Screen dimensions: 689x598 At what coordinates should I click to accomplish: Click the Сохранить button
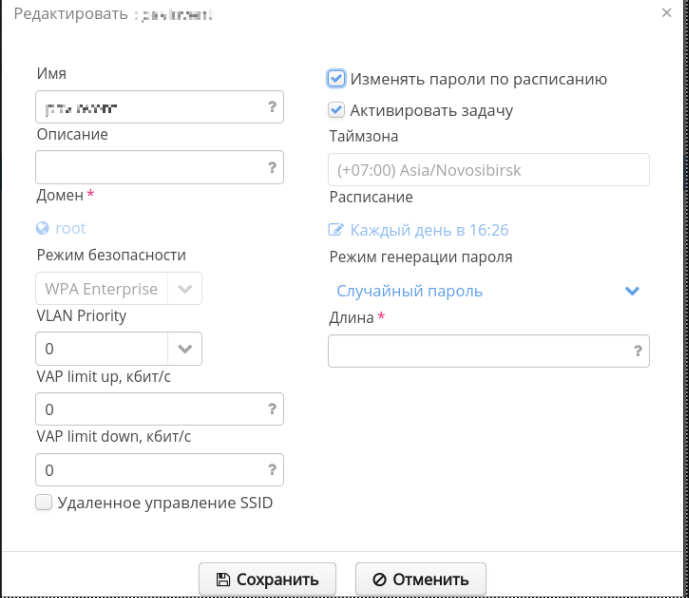click(x=269, y=579)
